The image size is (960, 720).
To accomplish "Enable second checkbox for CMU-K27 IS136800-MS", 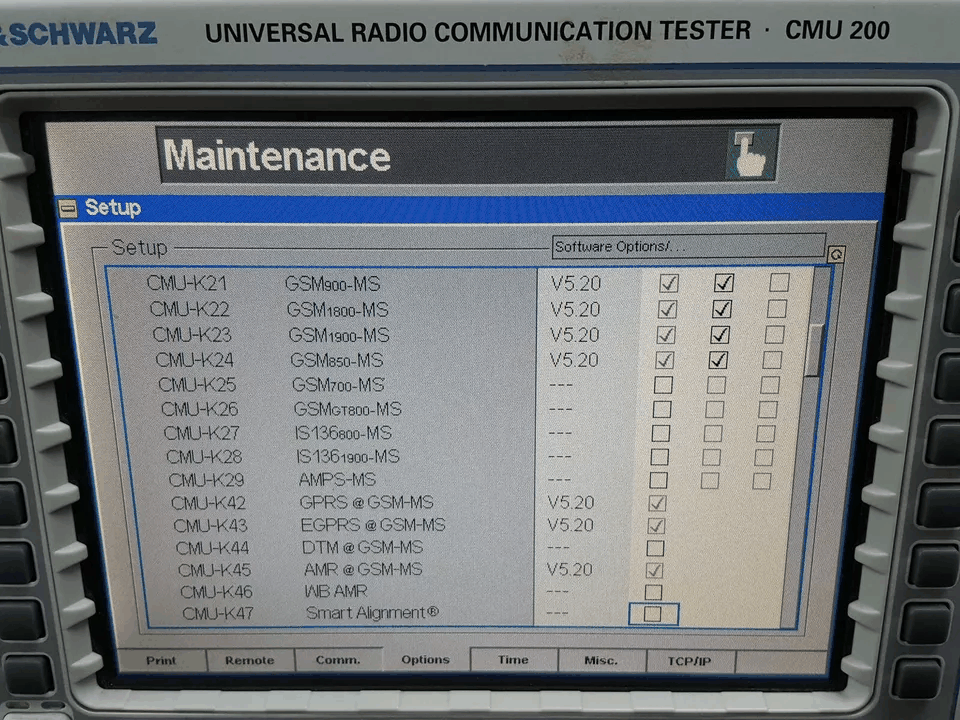I will (713, 433).
